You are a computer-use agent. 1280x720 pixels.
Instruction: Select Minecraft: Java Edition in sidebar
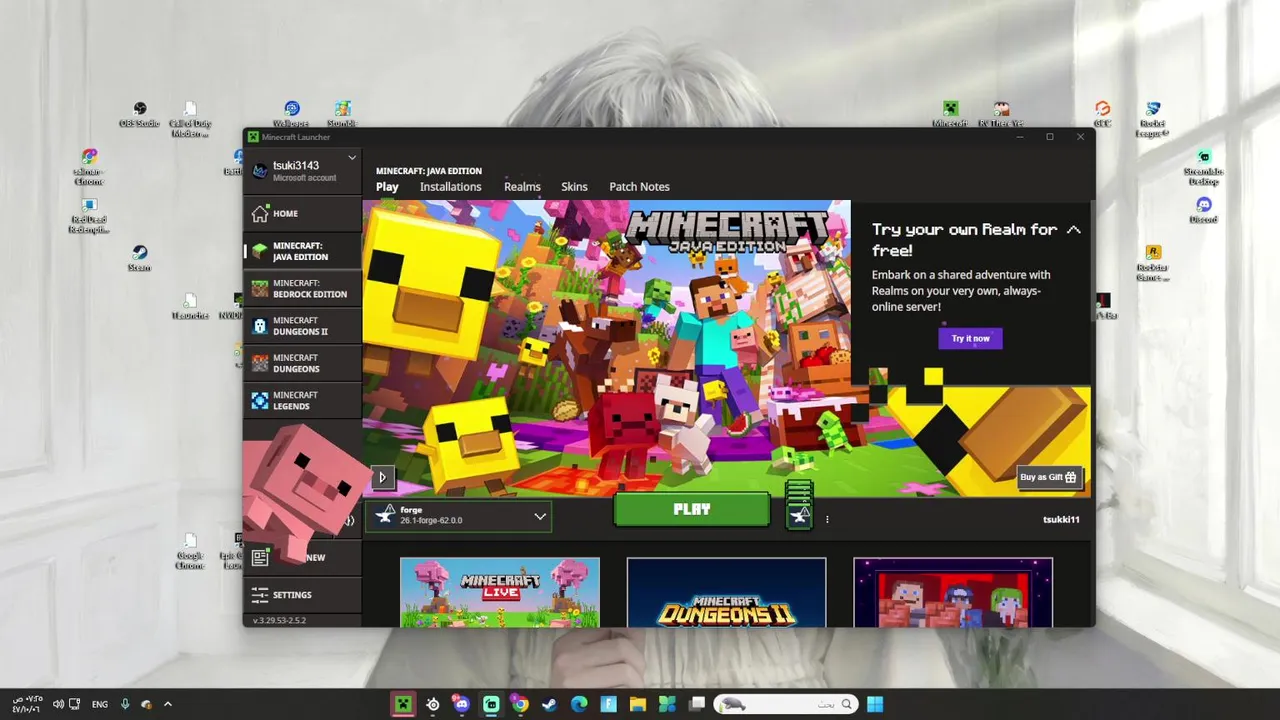pos(302,251)
